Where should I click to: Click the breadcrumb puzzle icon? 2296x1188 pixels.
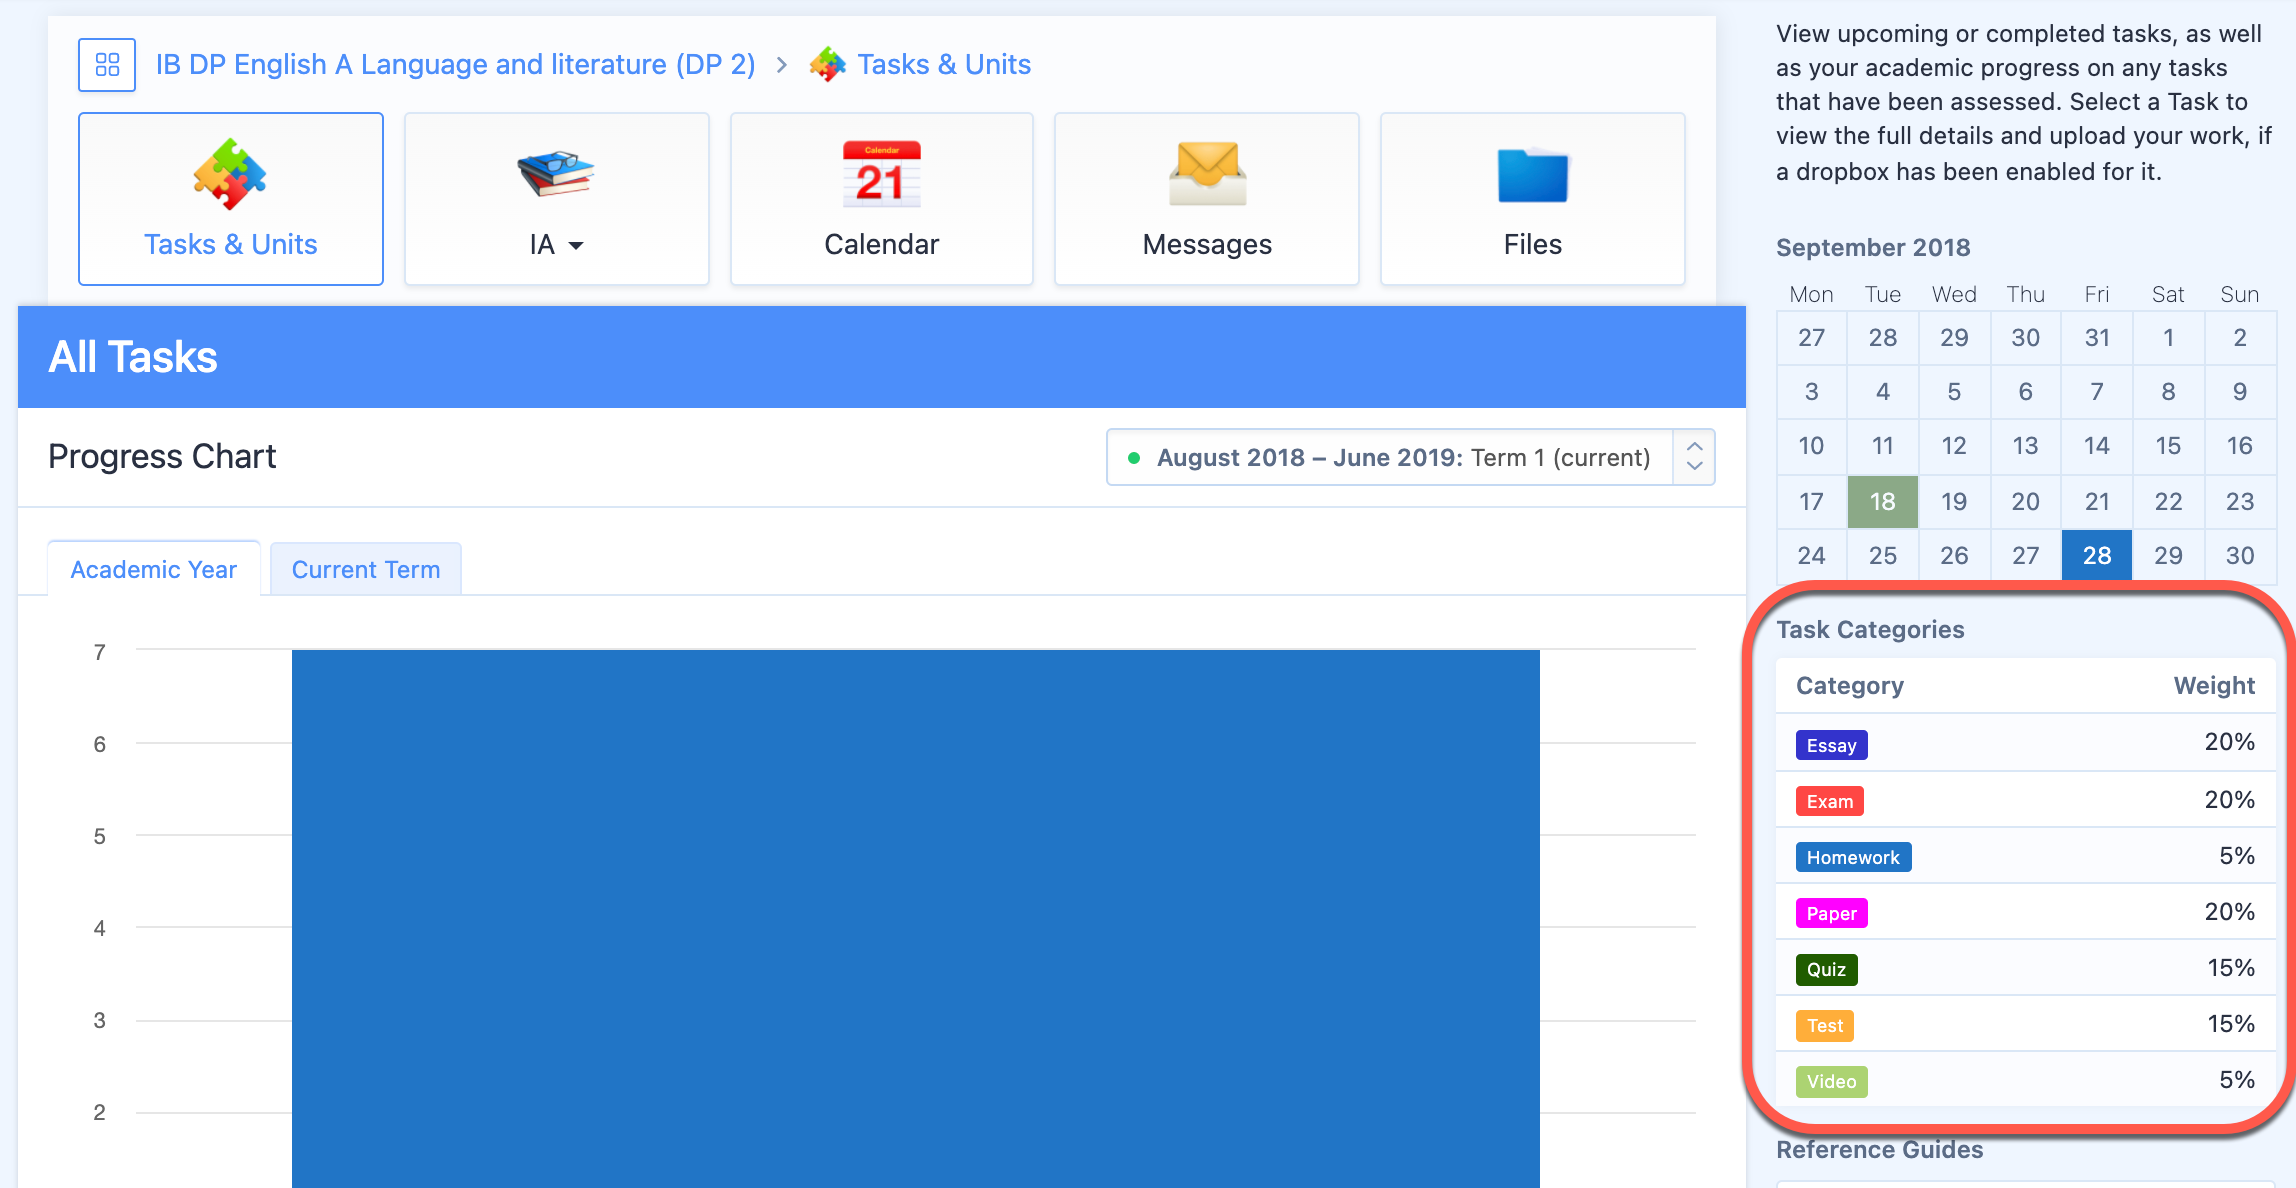pos(828,65)
